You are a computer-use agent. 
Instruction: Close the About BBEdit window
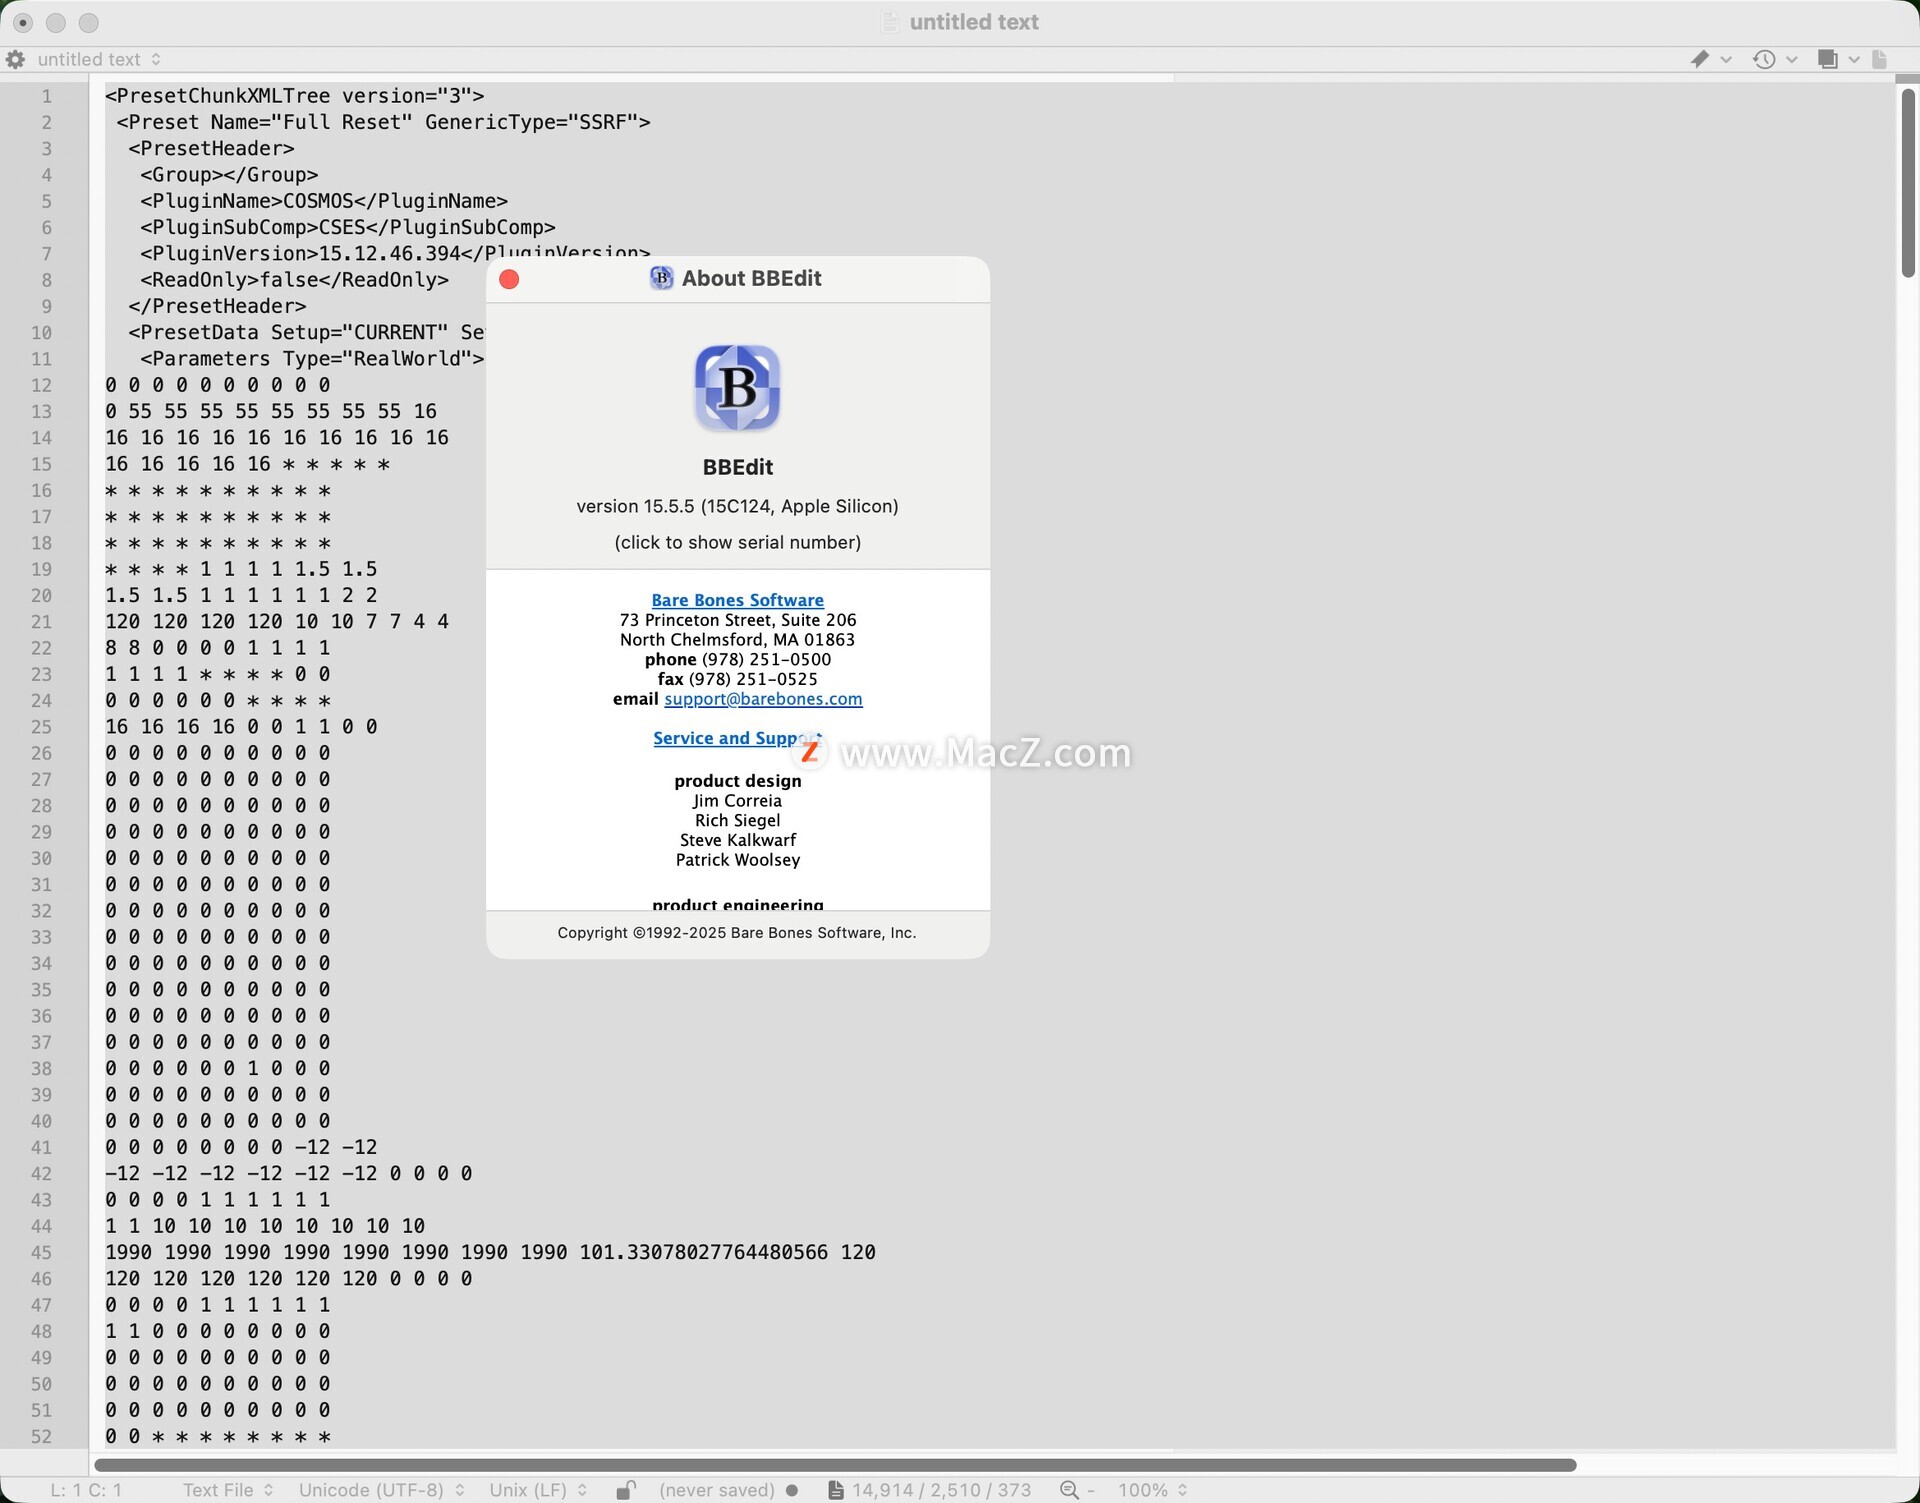[x=509, y=279]
